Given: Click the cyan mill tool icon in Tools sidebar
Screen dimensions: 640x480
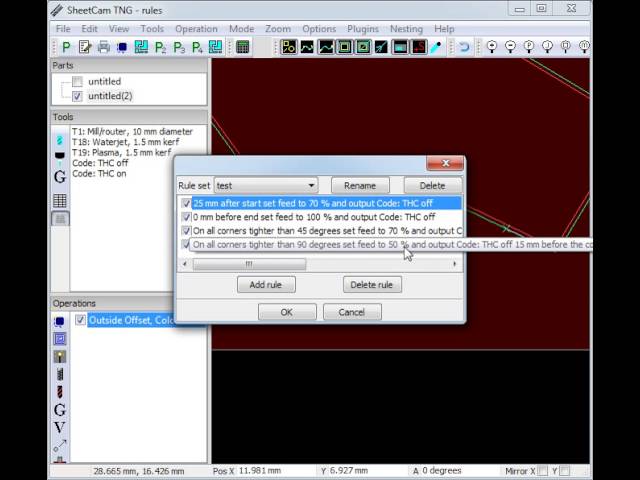Looking at the screenshot, I should pos(60,140).
